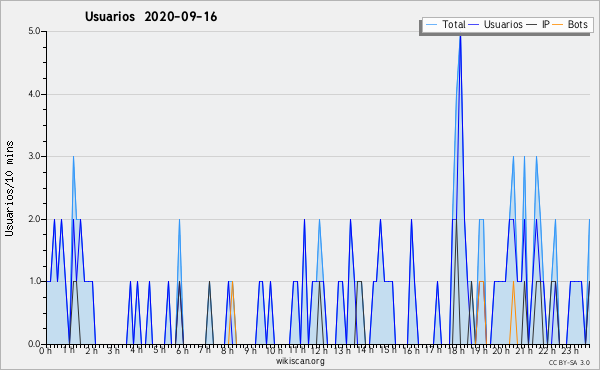The height and width of the screenshot is (370, 600).
Task: Click the light blue peak at 6 h
Action: 179,221
